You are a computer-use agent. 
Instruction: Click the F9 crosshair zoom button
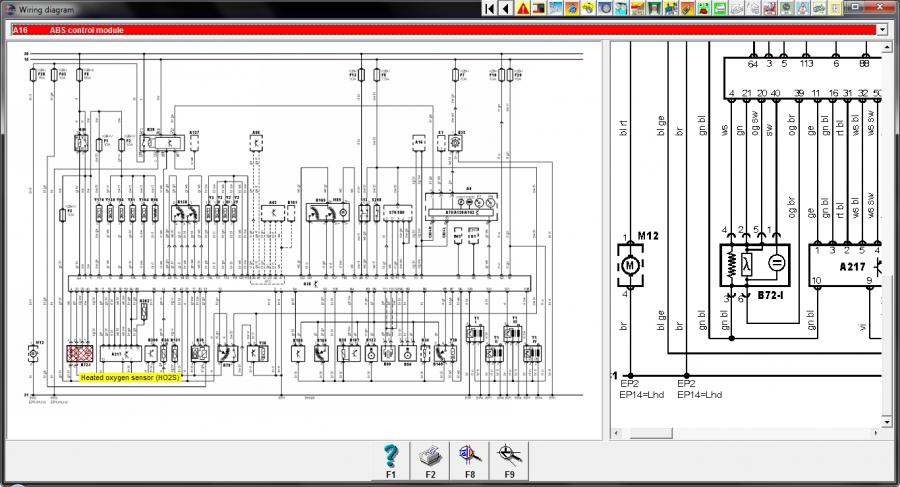(508, 460)
